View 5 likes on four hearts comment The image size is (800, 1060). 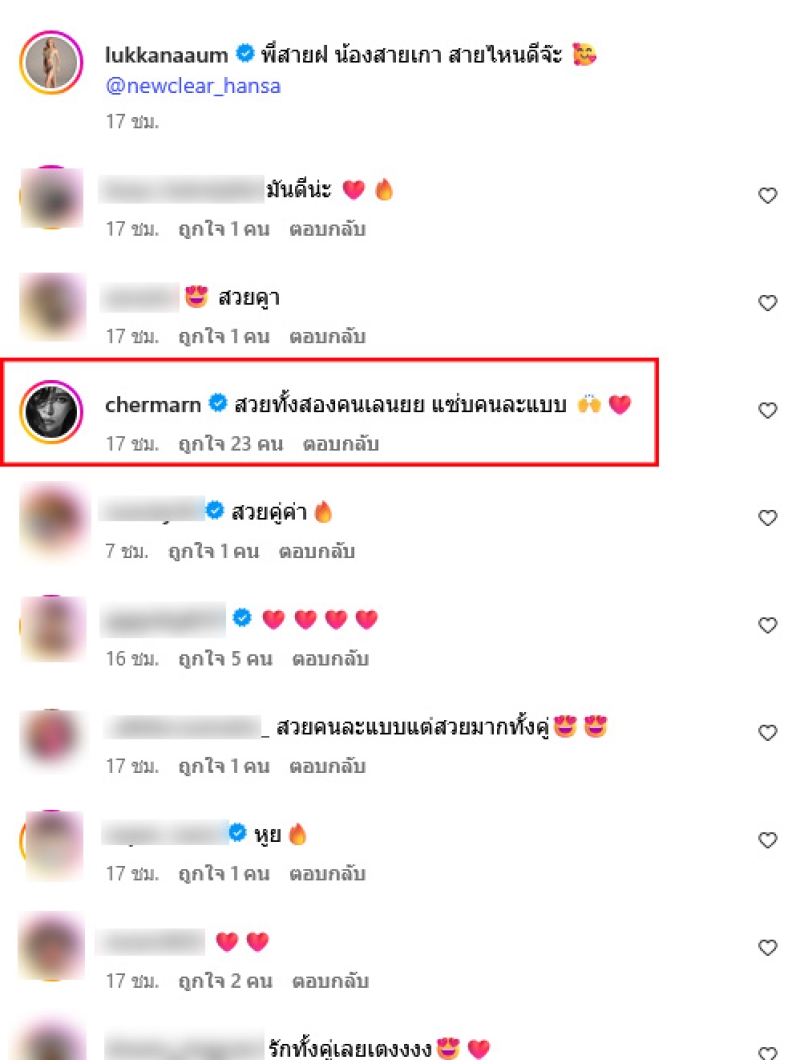tap(225, 659)
